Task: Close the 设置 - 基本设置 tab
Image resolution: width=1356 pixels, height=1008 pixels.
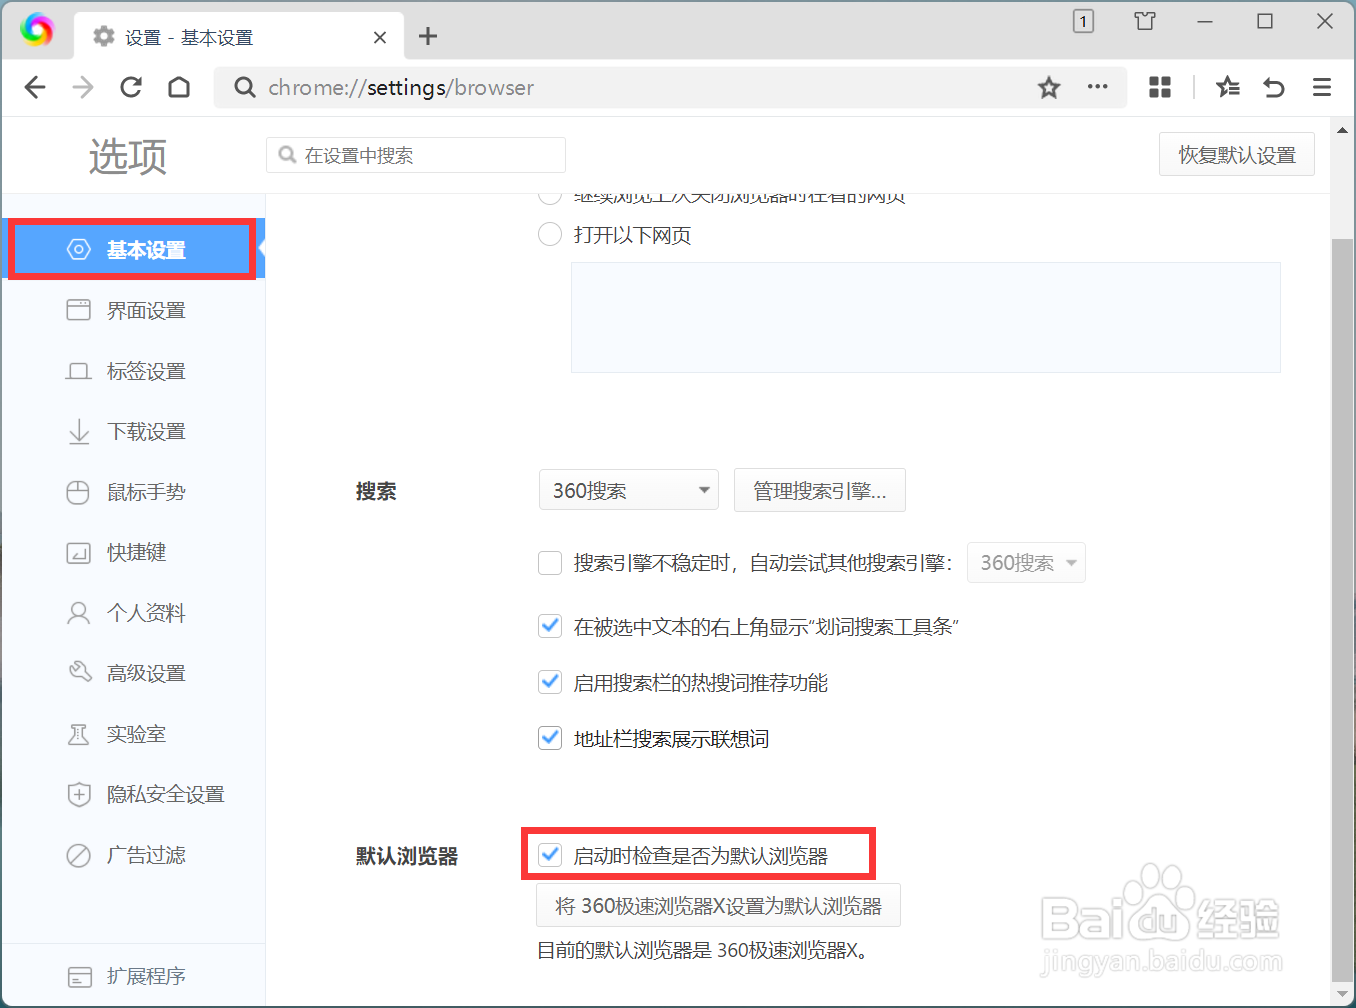Action: point(380,38)
